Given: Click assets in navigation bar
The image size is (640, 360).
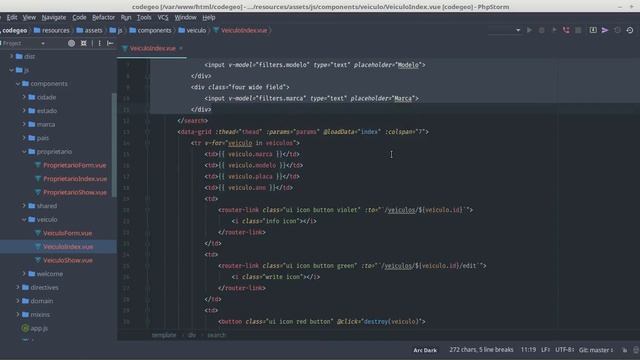Looking at the screenshot, I should [x=89, y=30].
